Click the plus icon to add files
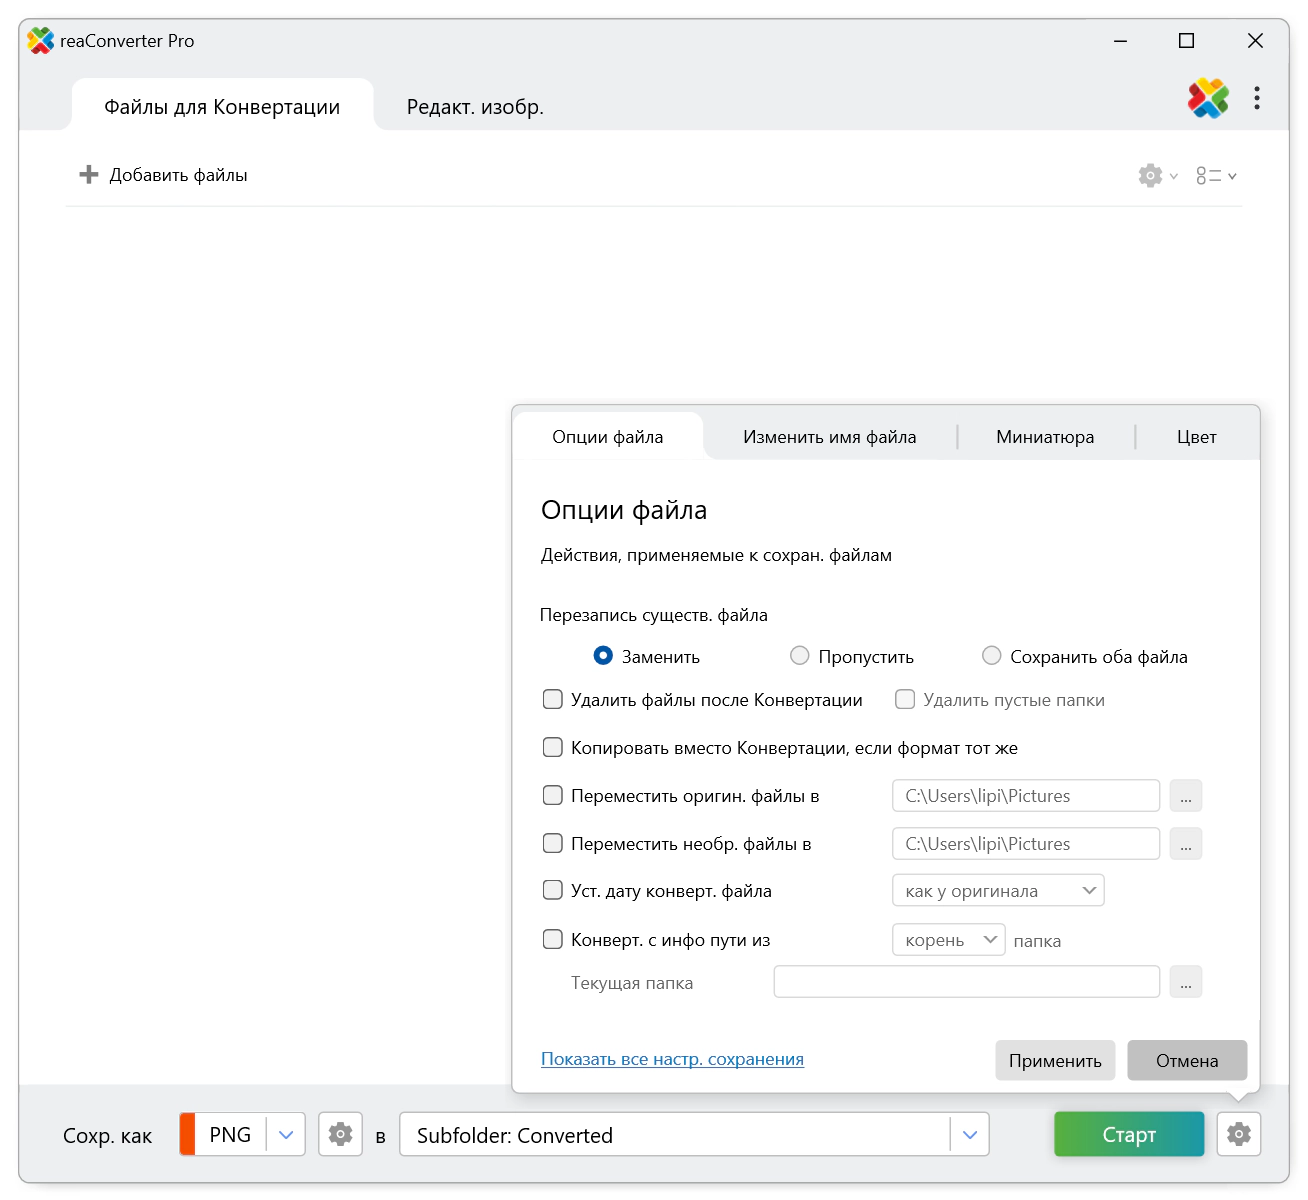The image size is (1308, 1200). [x=89, y=175]
